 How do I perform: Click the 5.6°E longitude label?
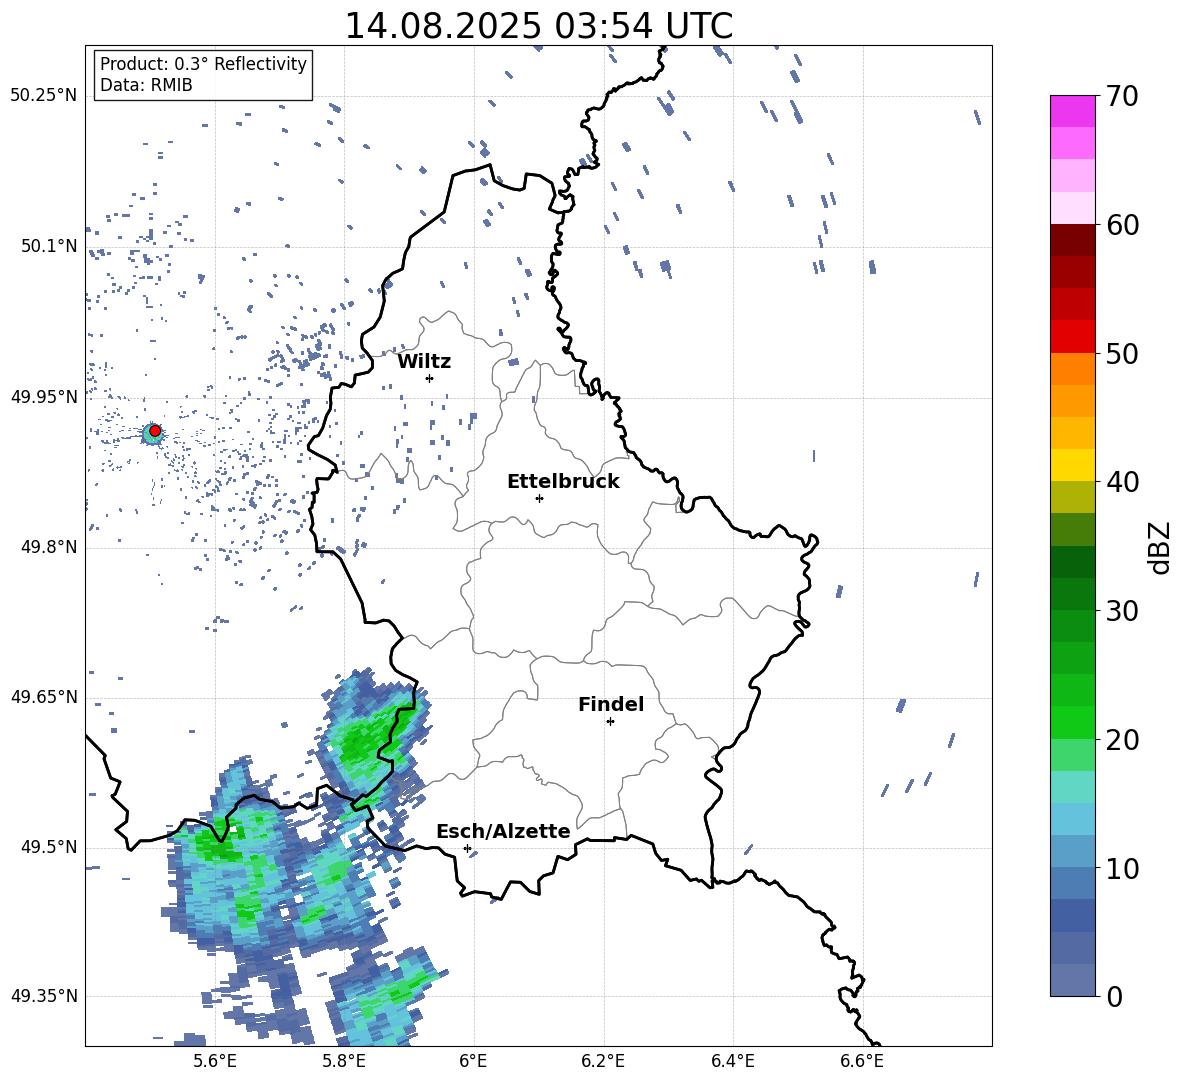215,1061
